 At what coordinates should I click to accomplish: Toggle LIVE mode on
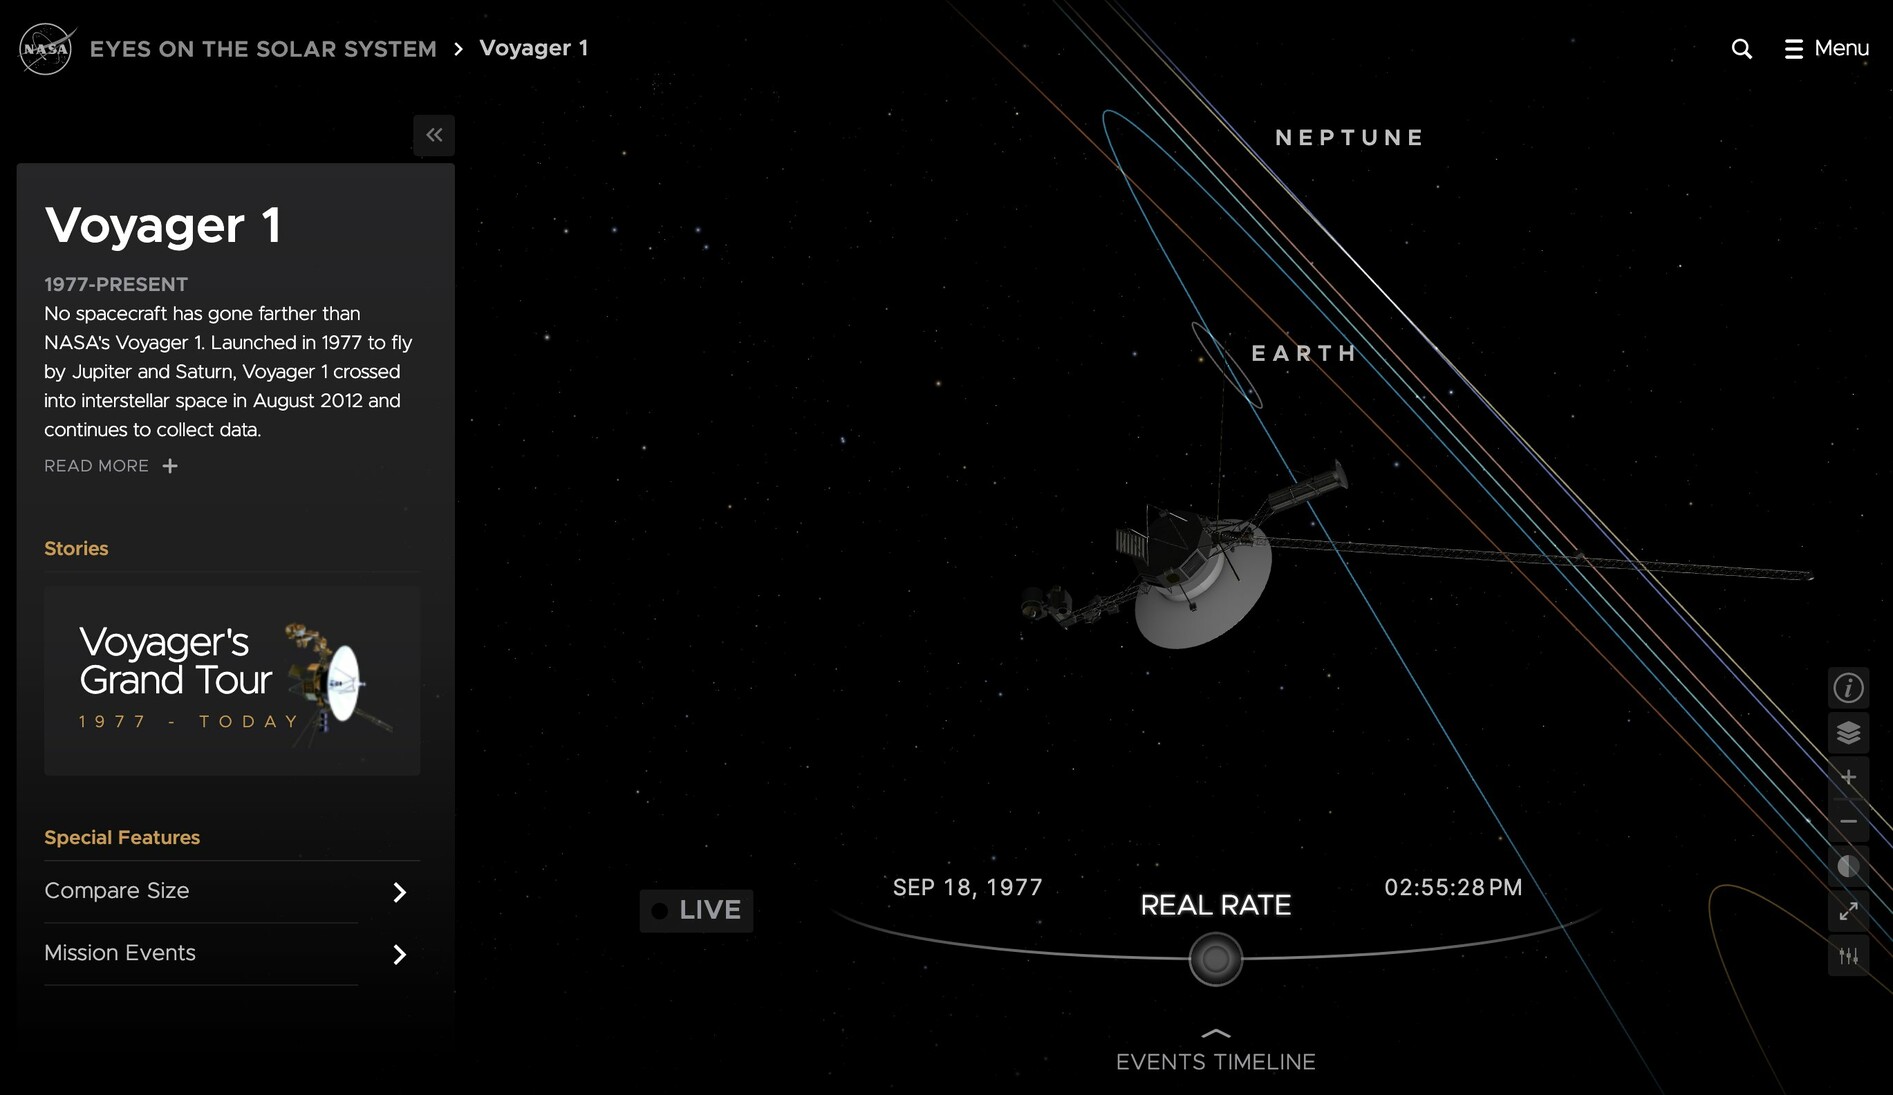click(x=696, y=910)
